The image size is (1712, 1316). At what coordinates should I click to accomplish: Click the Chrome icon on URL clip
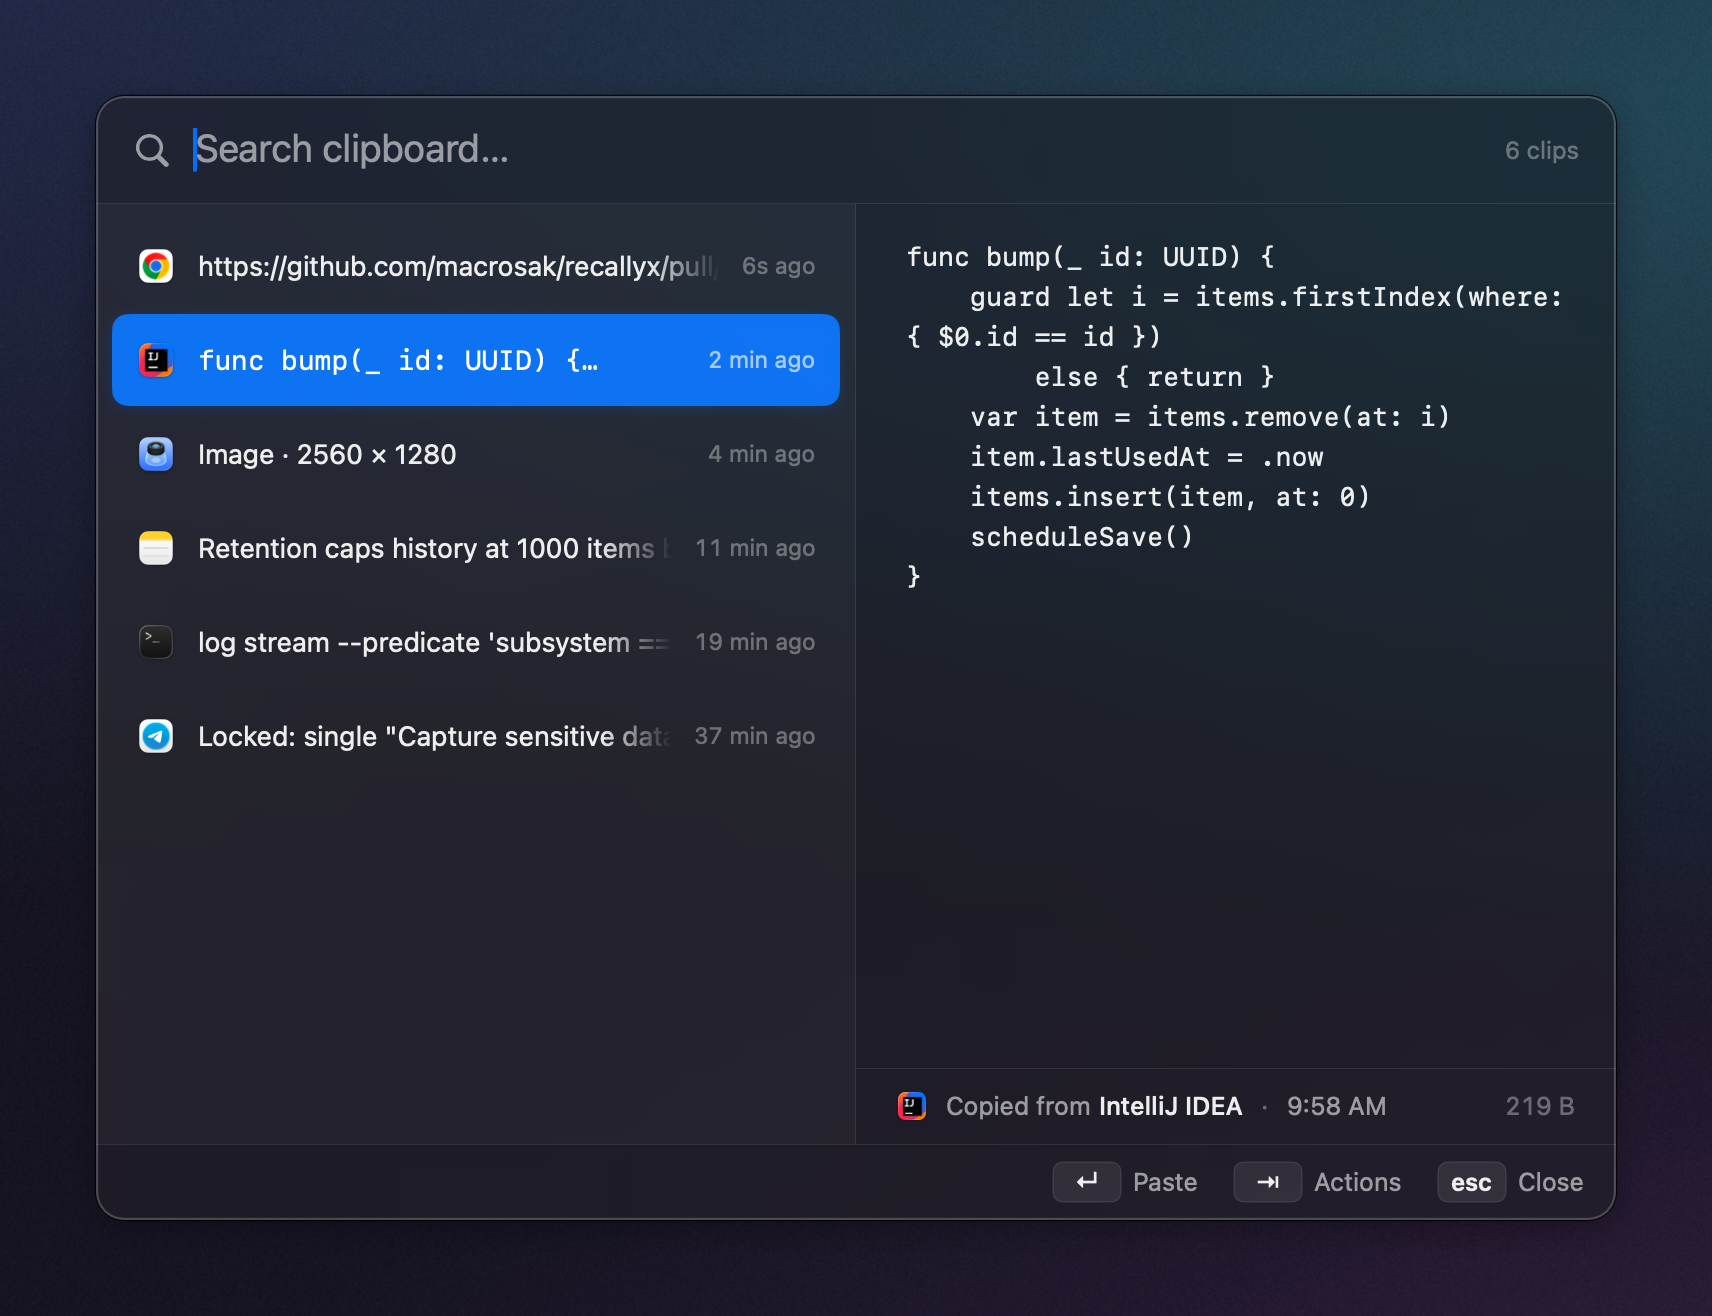156,266
